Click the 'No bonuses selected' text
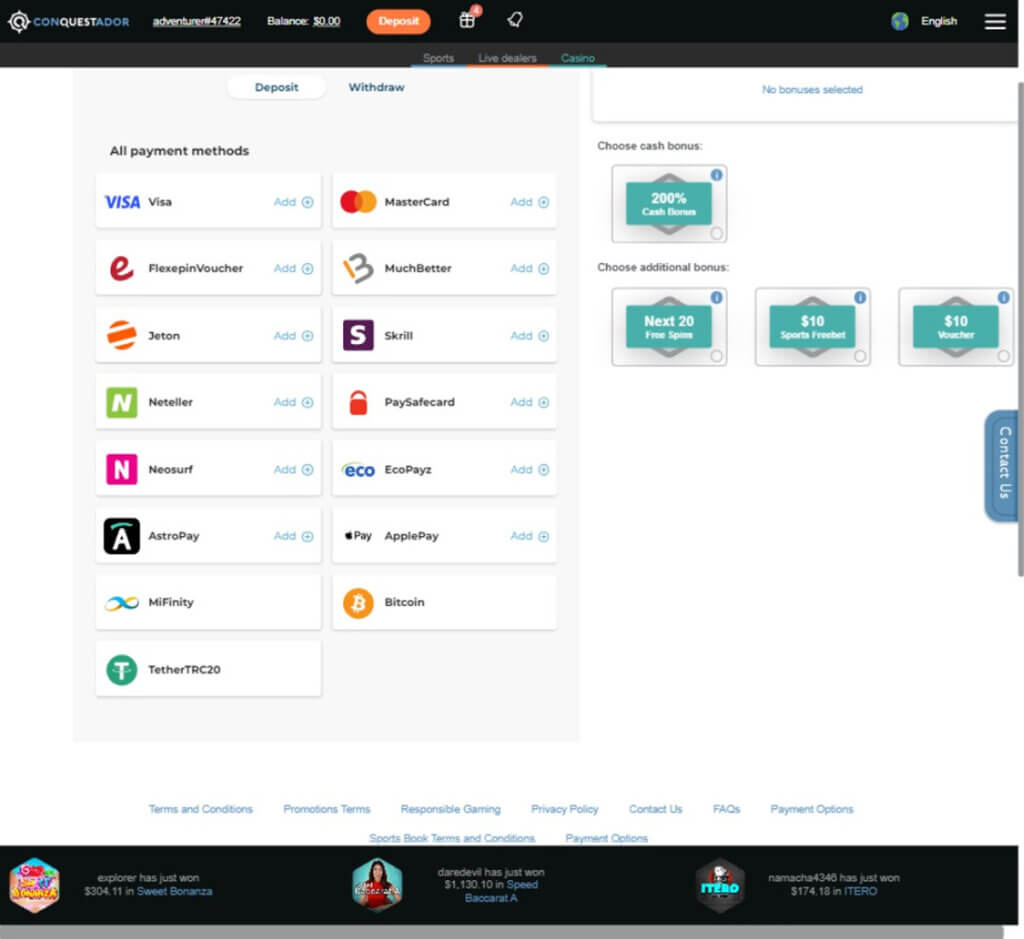 (x=812, y=89)
